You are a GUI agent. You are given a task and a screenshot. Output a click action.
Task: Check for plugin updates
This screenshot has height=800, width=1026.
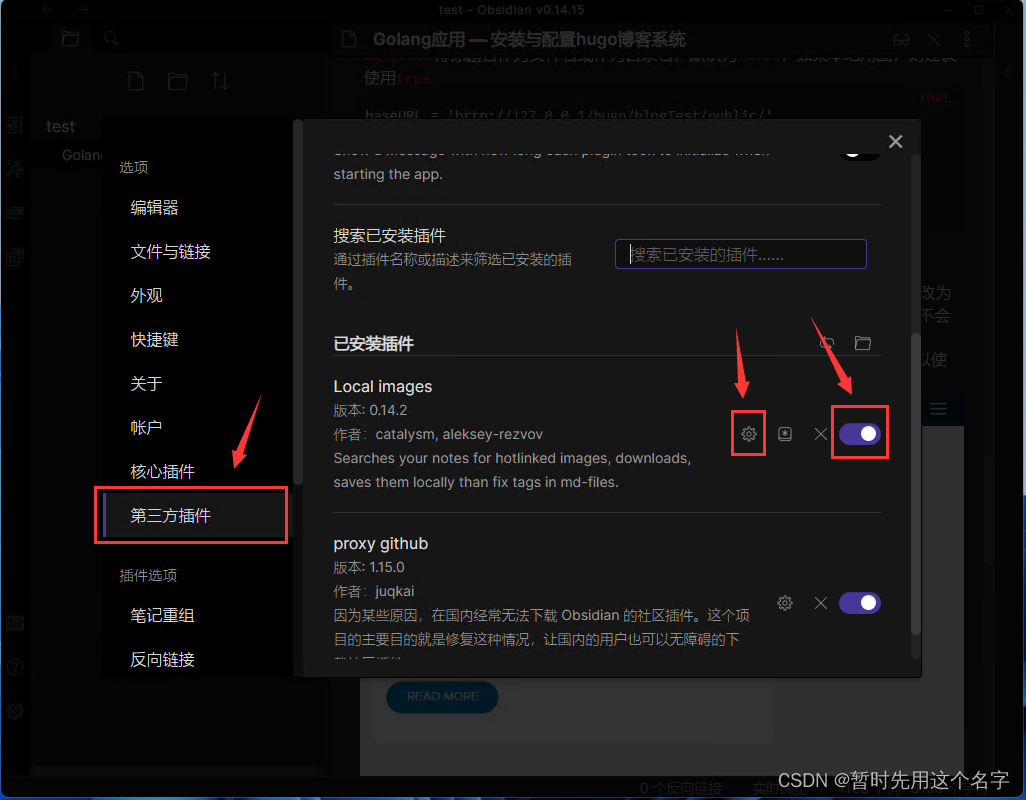pos(826,342)
